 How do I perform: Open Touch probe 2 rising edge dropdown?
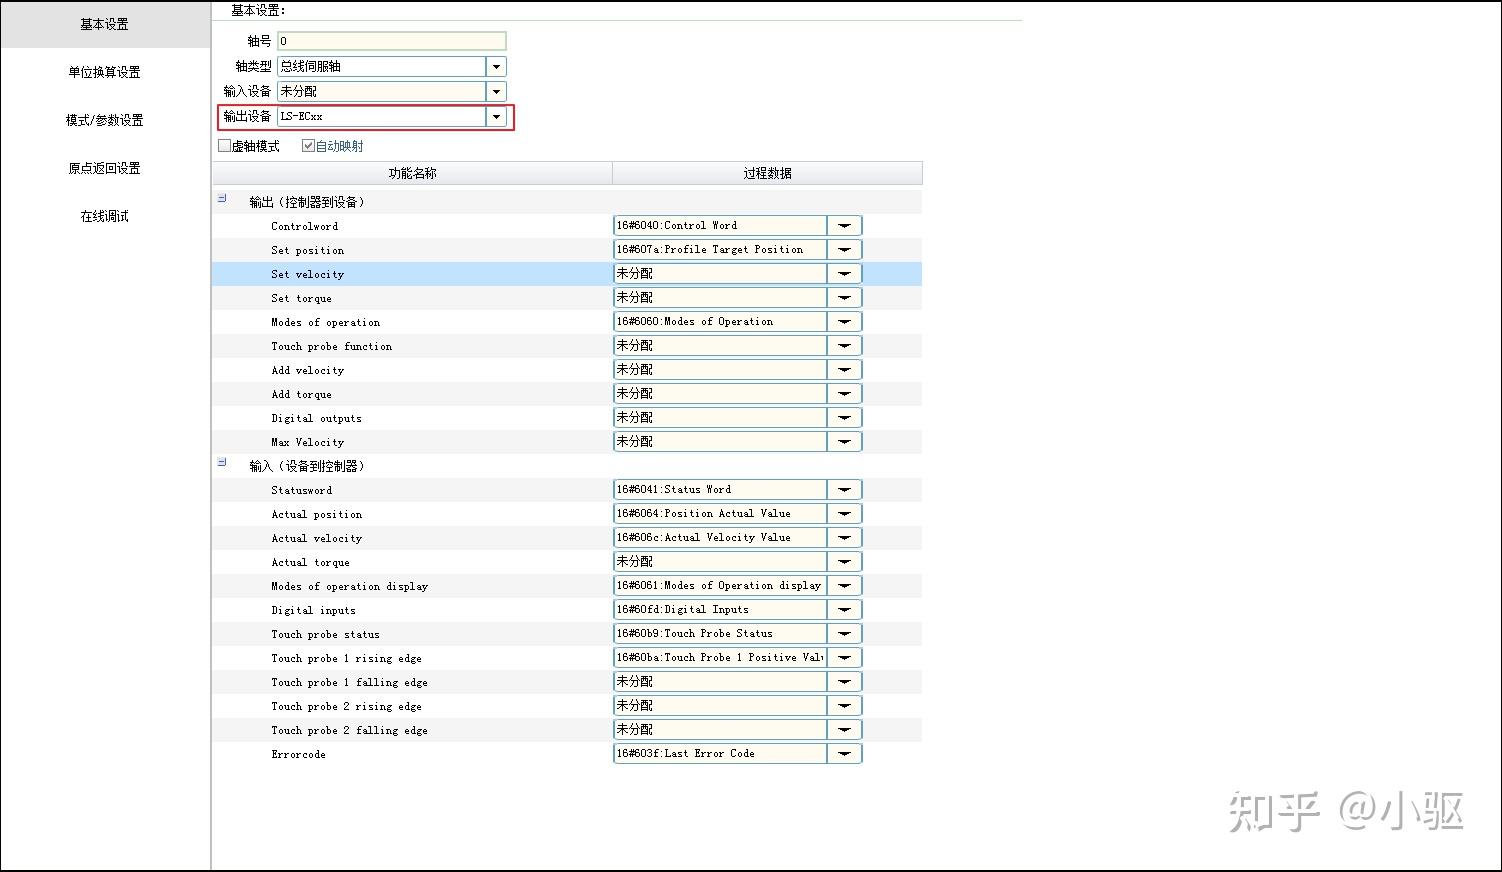pos(844,706)
